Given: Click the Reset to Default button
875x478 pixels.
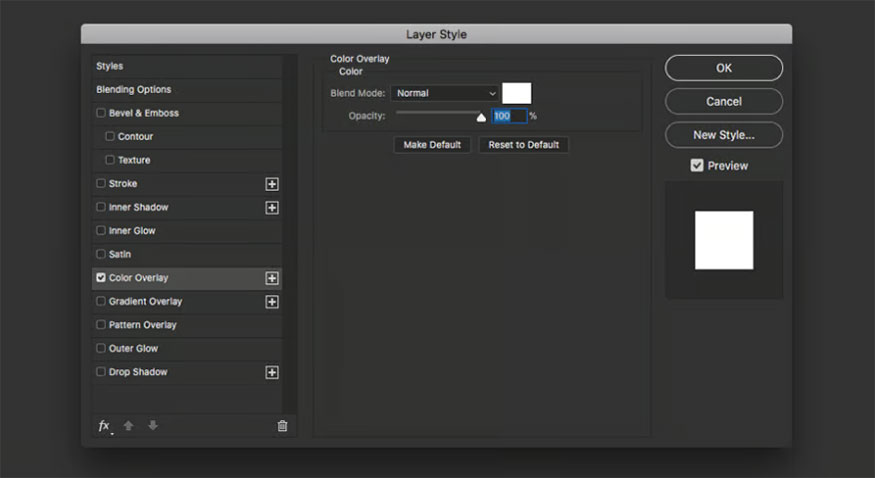Looking at the screenshot, I should [x=523, y=145].
